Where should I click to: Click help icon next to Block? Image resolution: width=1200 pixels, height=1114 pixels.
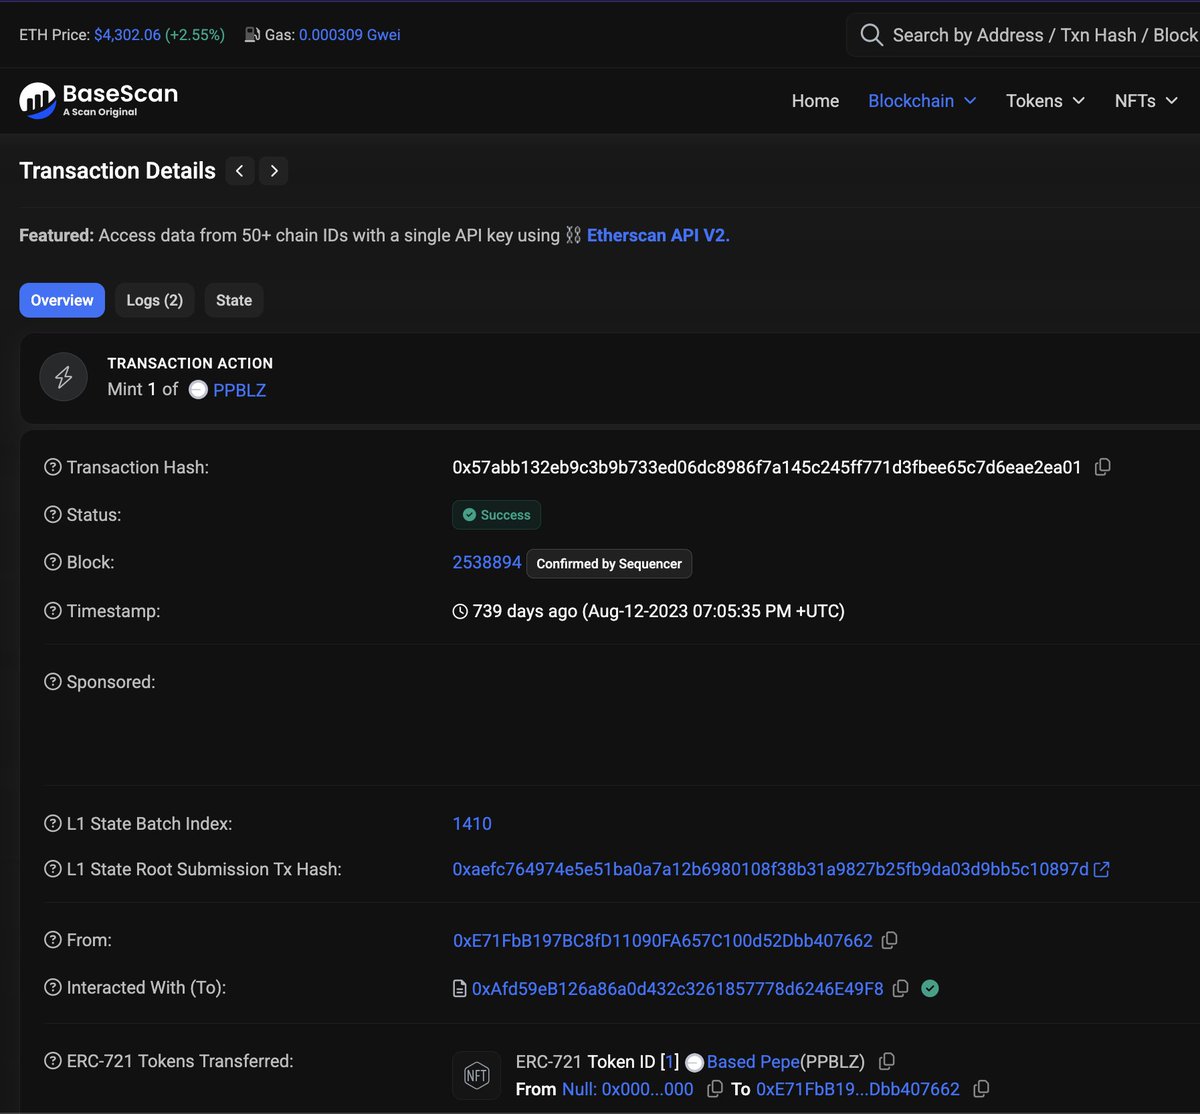click(53, 563)
